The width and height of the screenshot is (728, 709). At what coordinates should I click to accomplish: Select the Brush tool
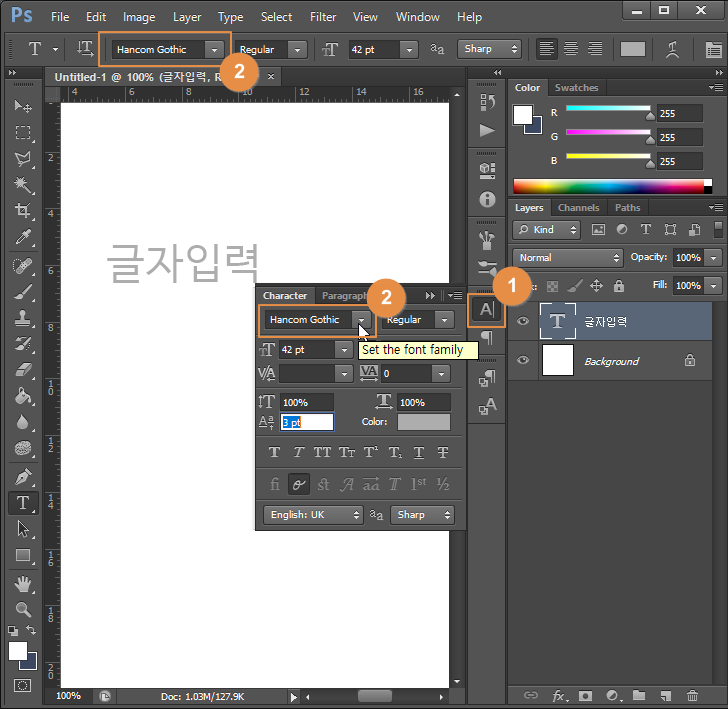click(23, 292)
